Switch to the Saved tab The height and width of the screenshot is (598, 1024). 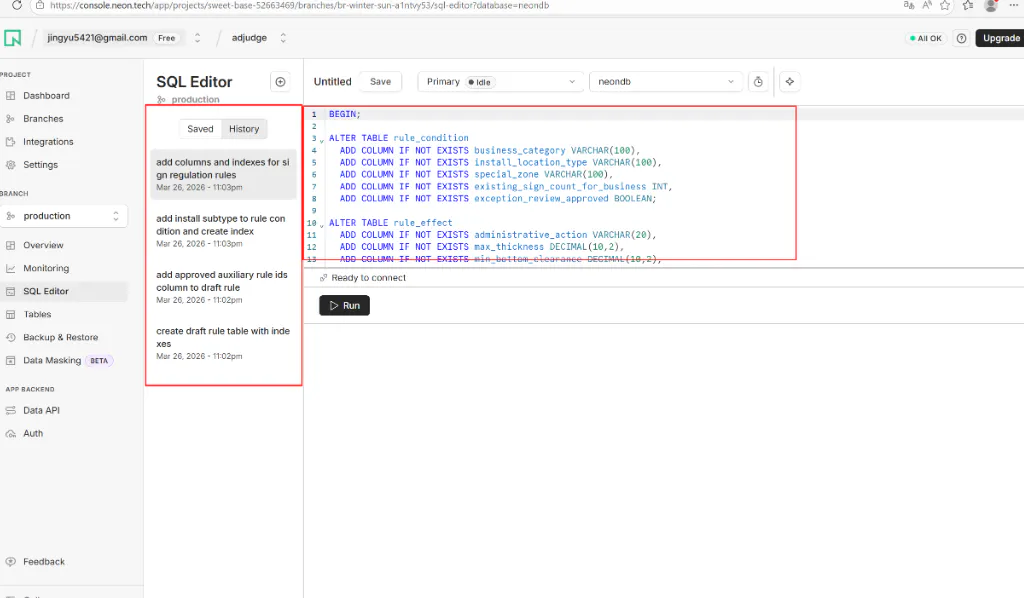point(200,129)
